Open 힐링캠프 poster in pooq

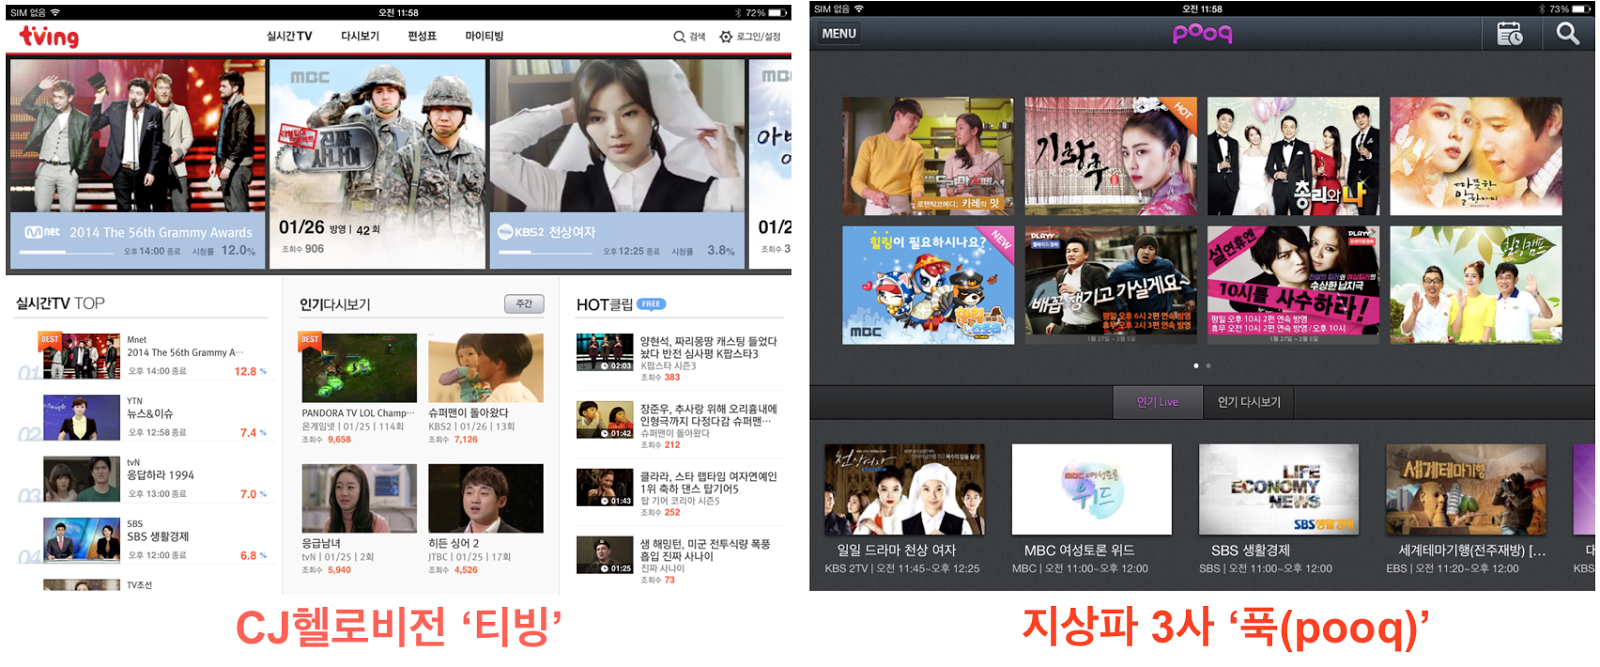point(1476,285)
